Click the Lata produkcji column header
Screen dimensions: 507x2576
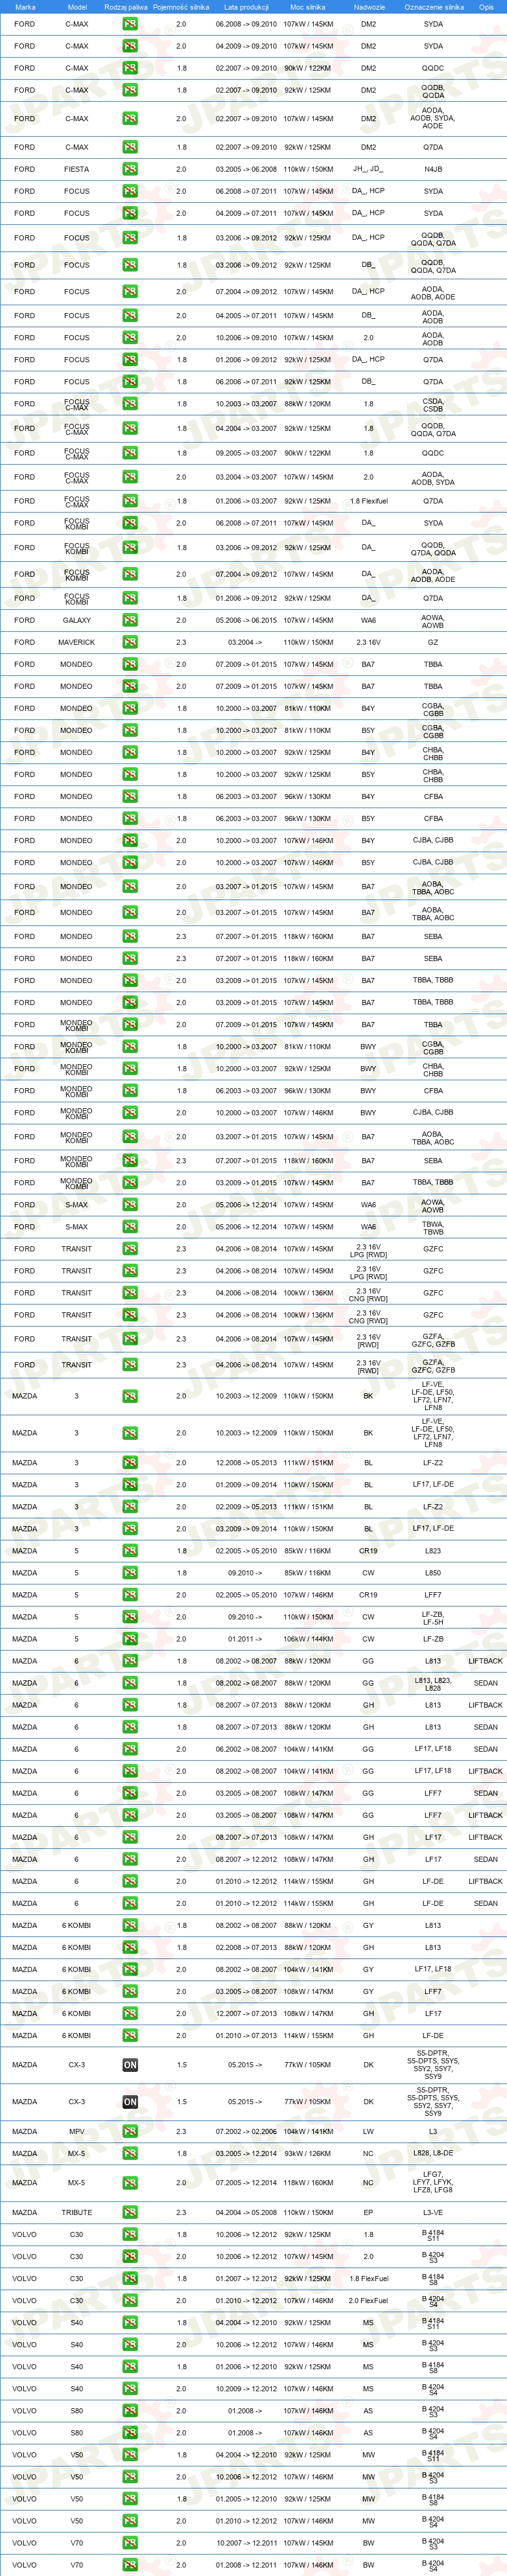[x=246, y=7]
